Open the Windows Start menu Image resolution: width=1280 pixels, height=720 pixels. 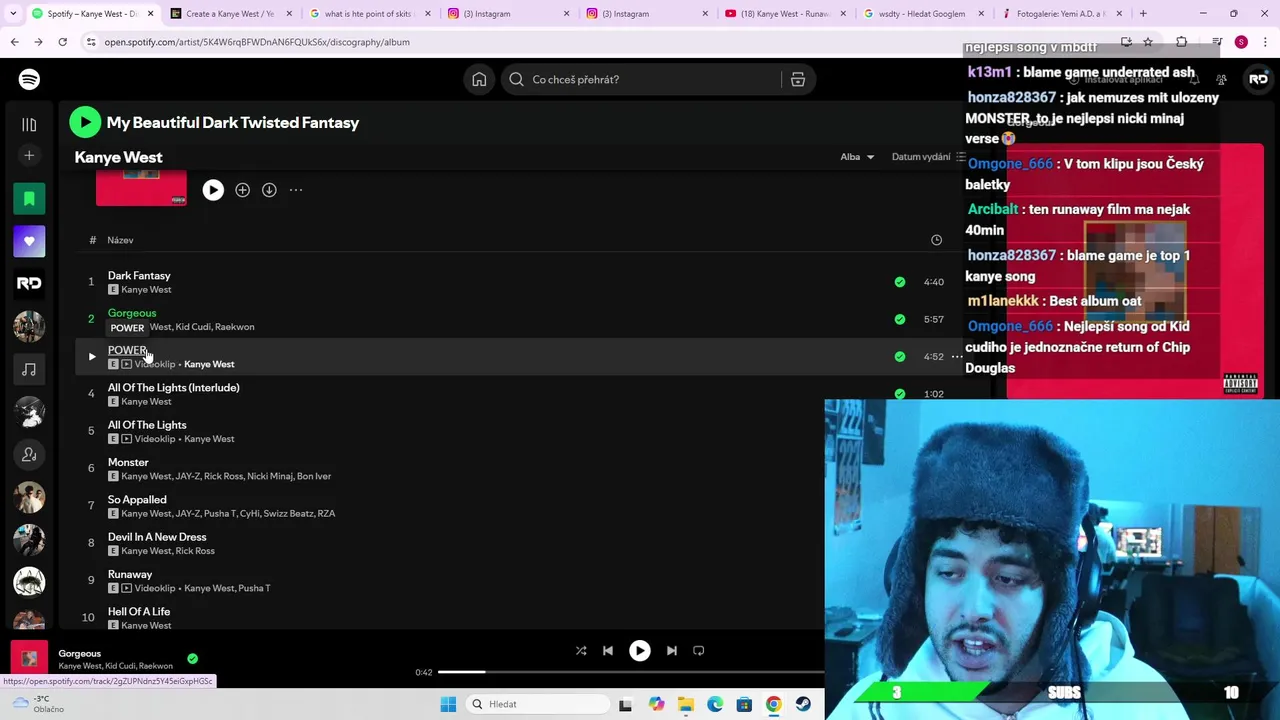448,704
